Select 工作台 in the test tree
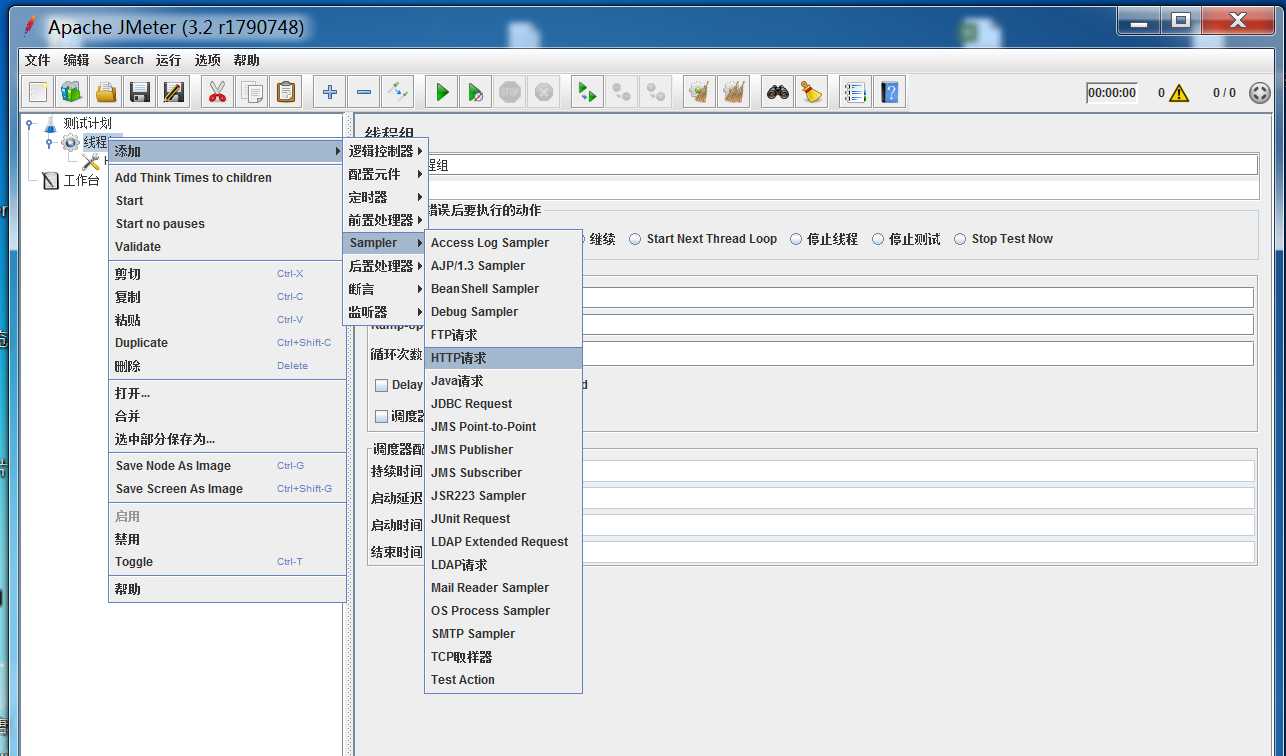 (x=80, y=181)
